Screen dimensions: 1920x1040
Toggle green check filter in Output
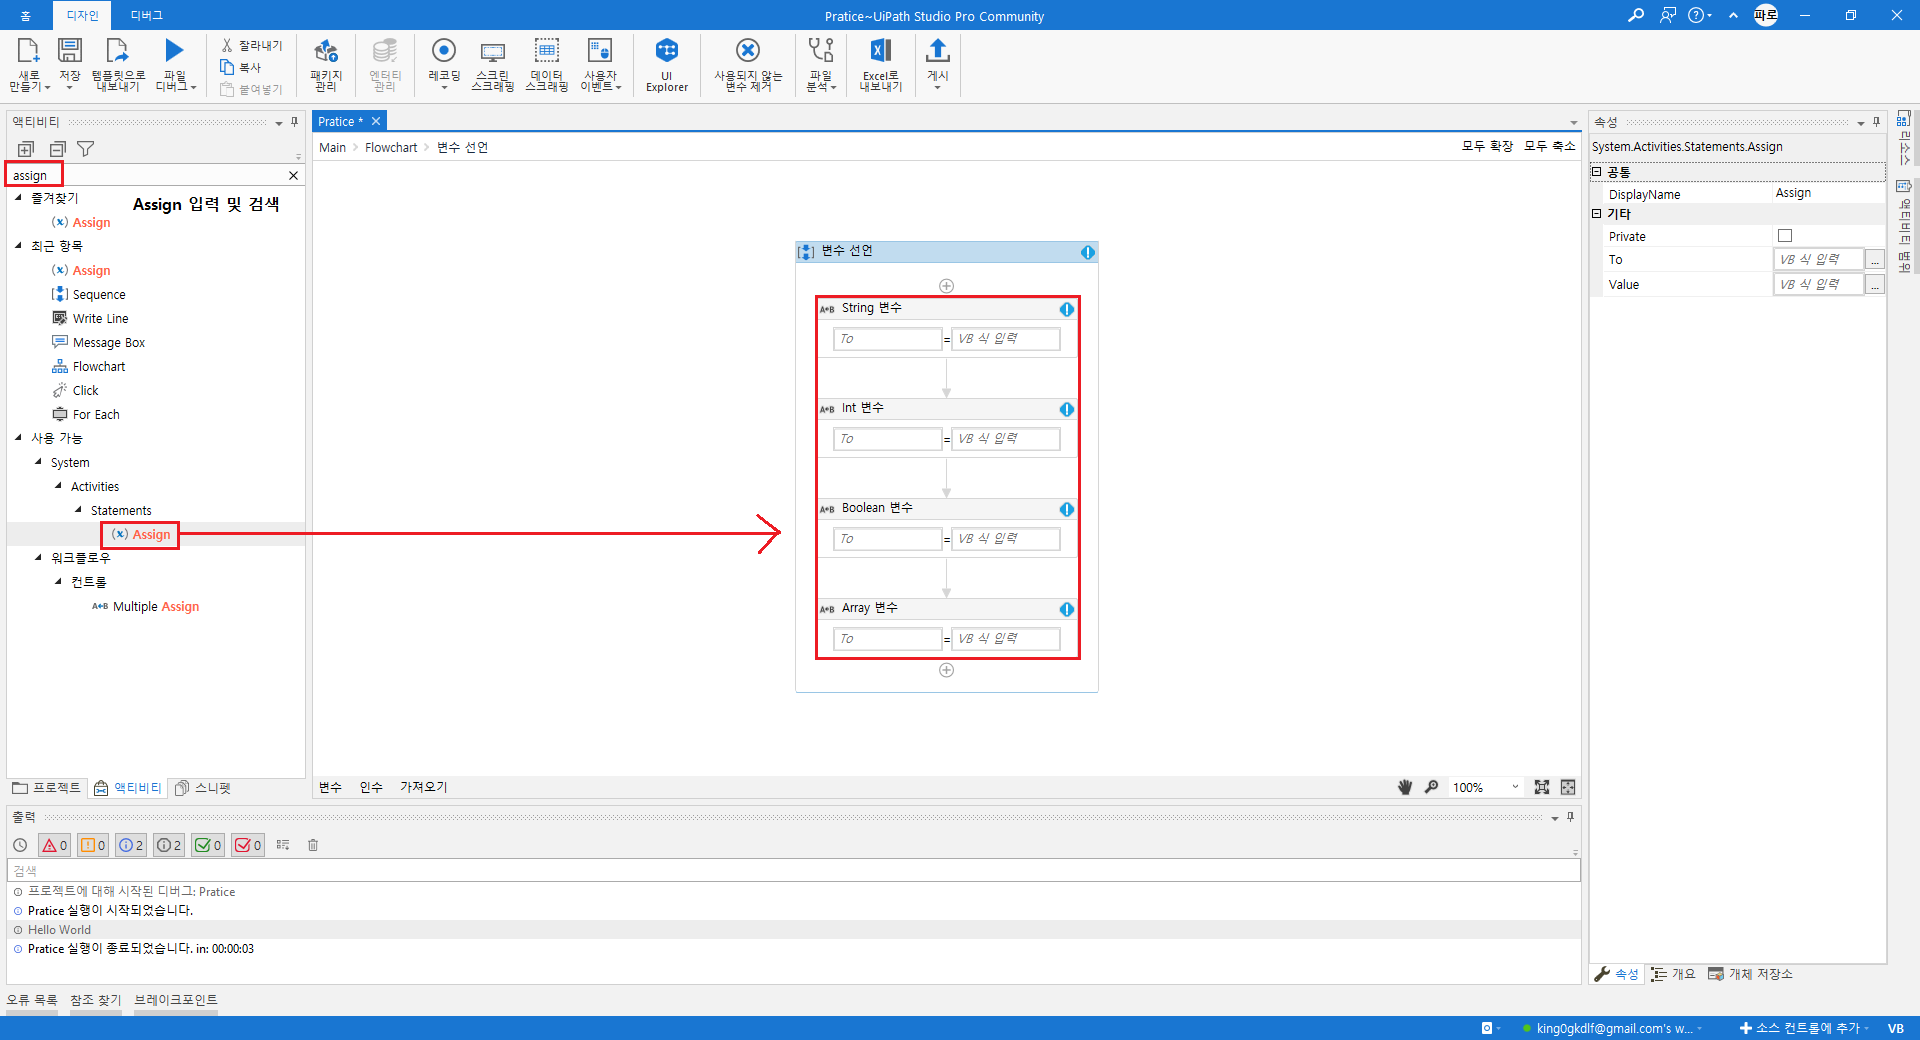(x=208, y=845)
